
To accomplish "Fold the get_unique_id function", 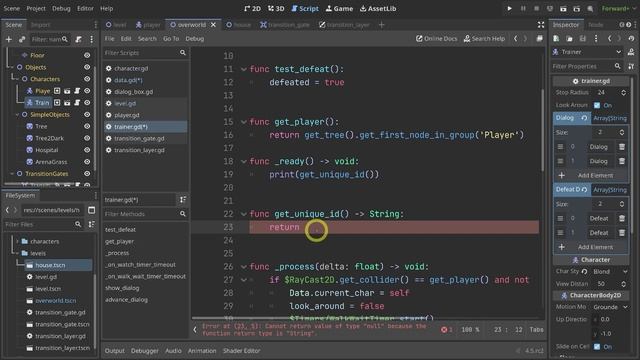I will [x=243, y=214].
